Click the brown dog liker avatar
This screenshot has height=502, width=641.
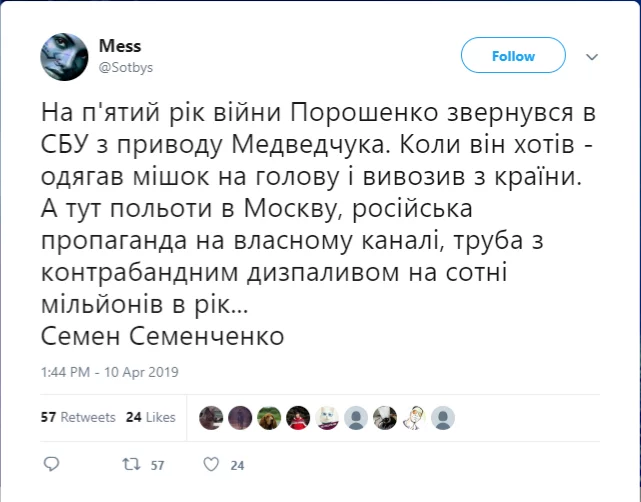[x=268, y=417]
